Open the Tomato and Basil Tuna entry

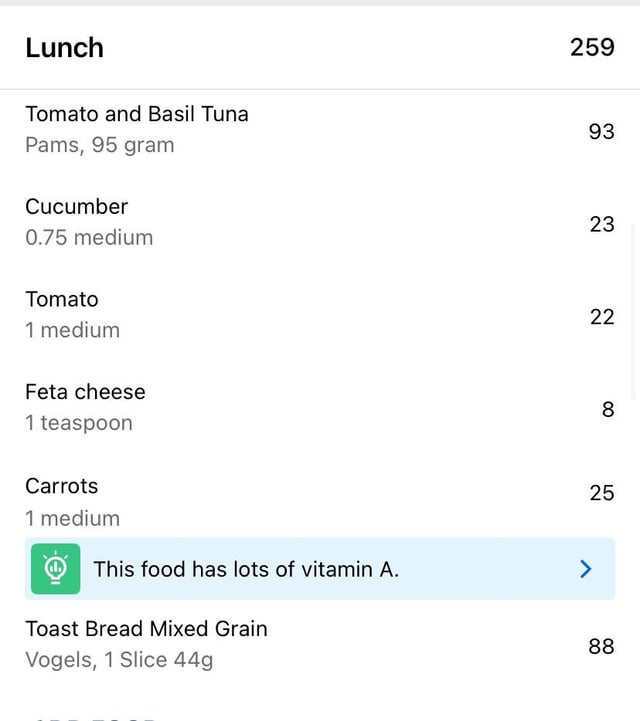[320, 130]
